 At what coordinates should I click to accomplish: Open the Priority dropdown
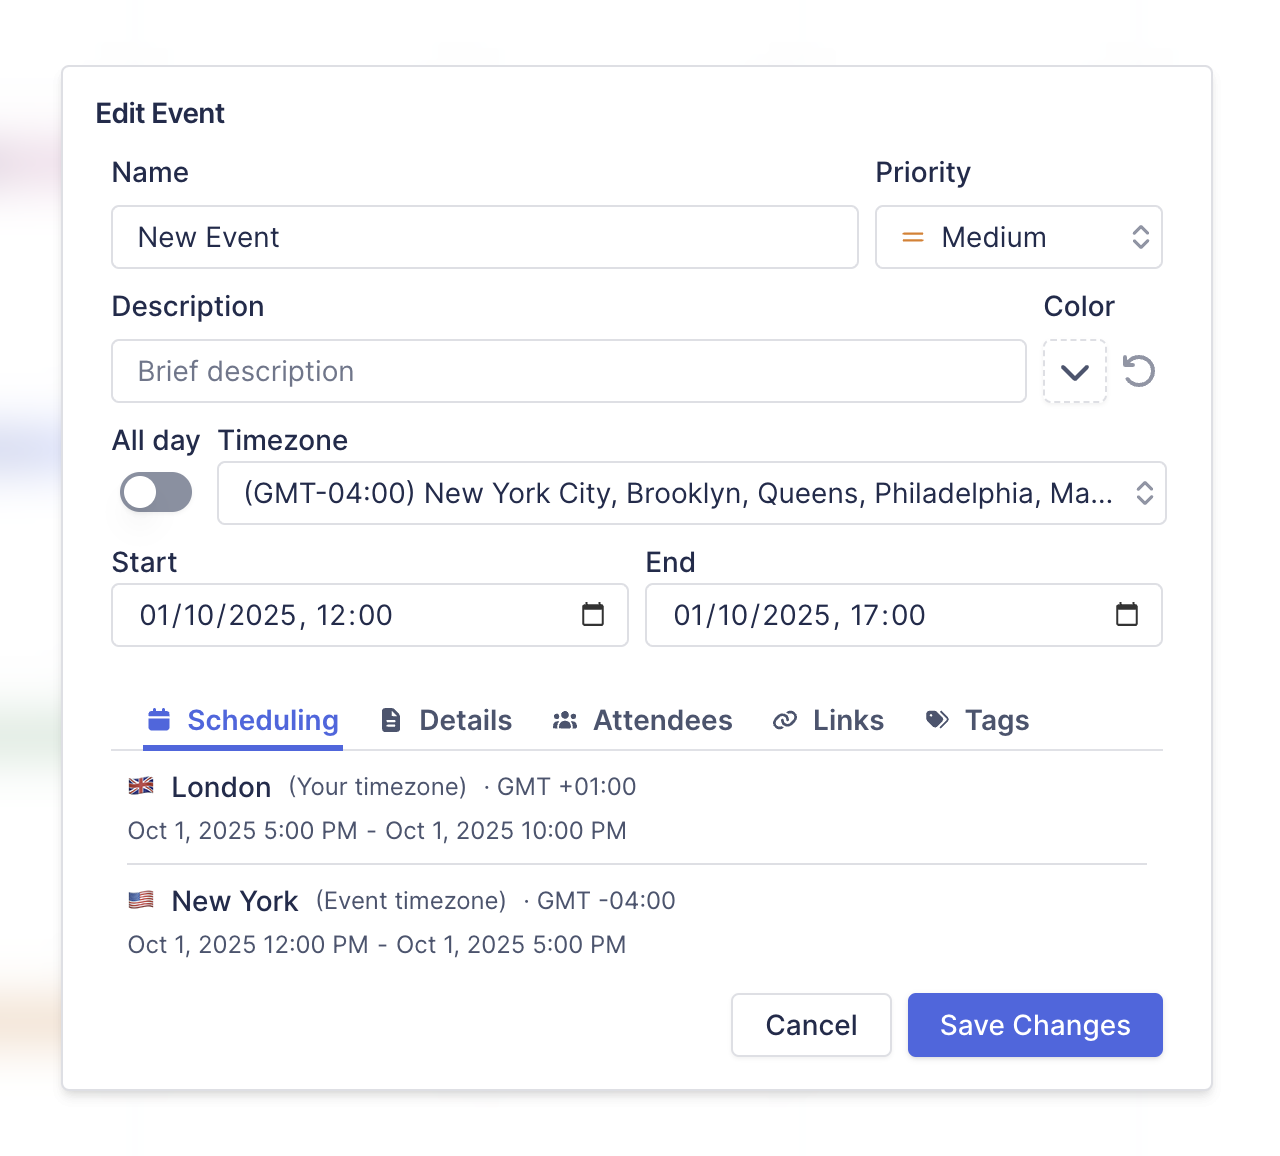pyautogui.click(x=1018, y=237)
